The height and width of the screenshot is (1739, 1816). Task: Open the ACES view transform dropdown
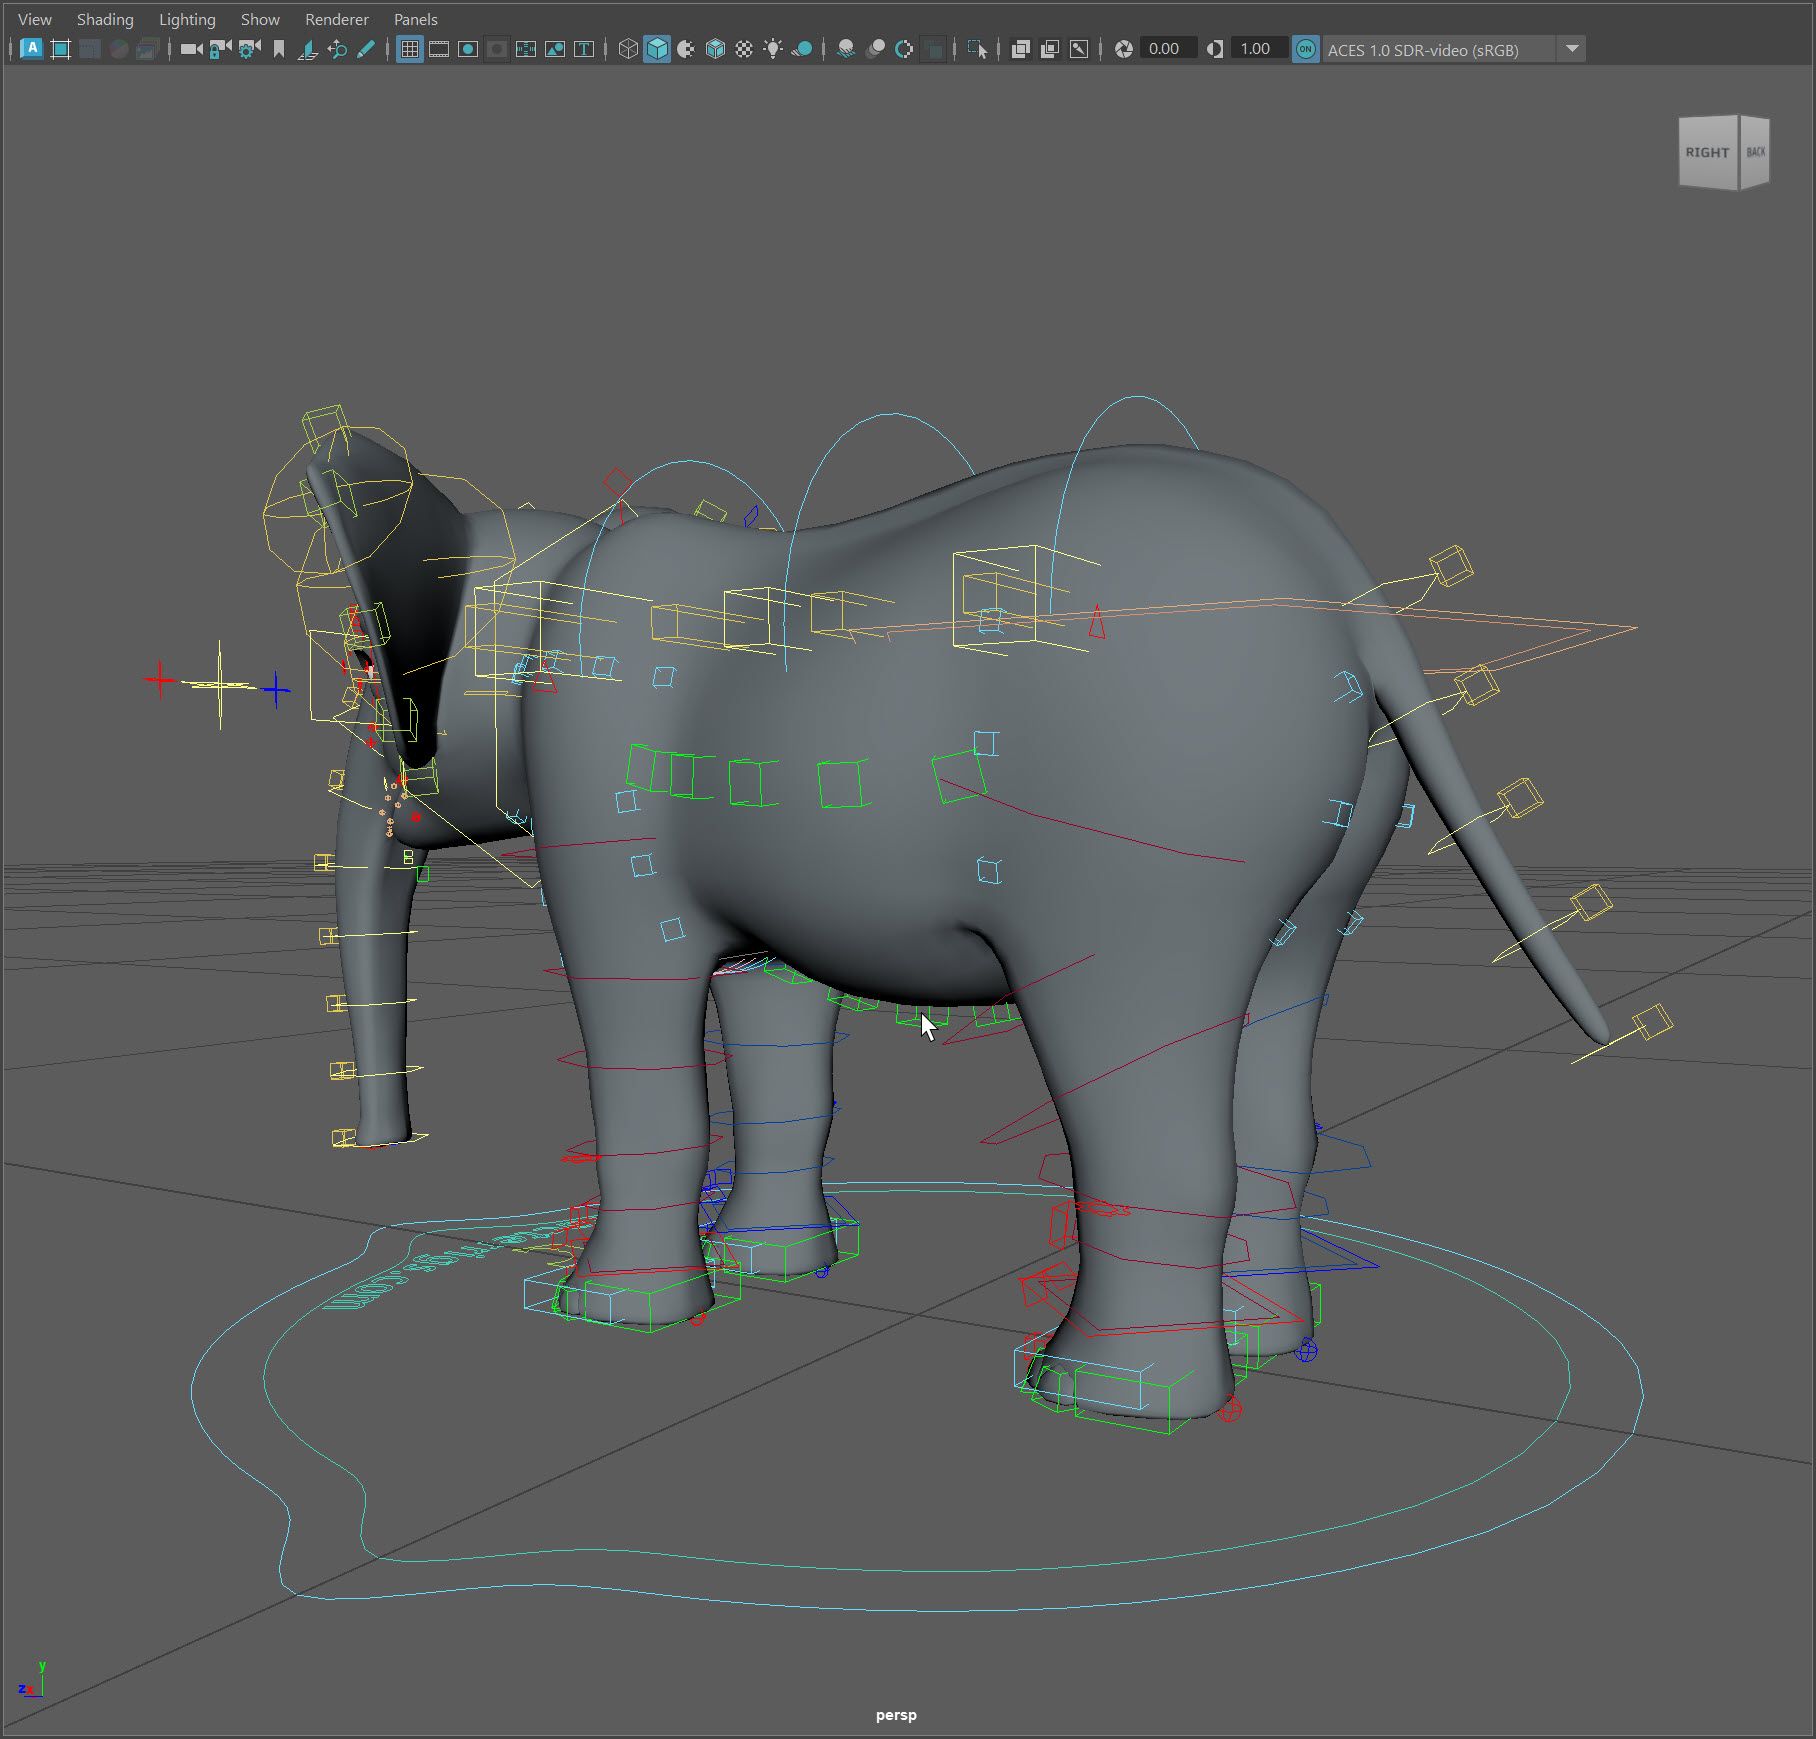coord(1572,49)
